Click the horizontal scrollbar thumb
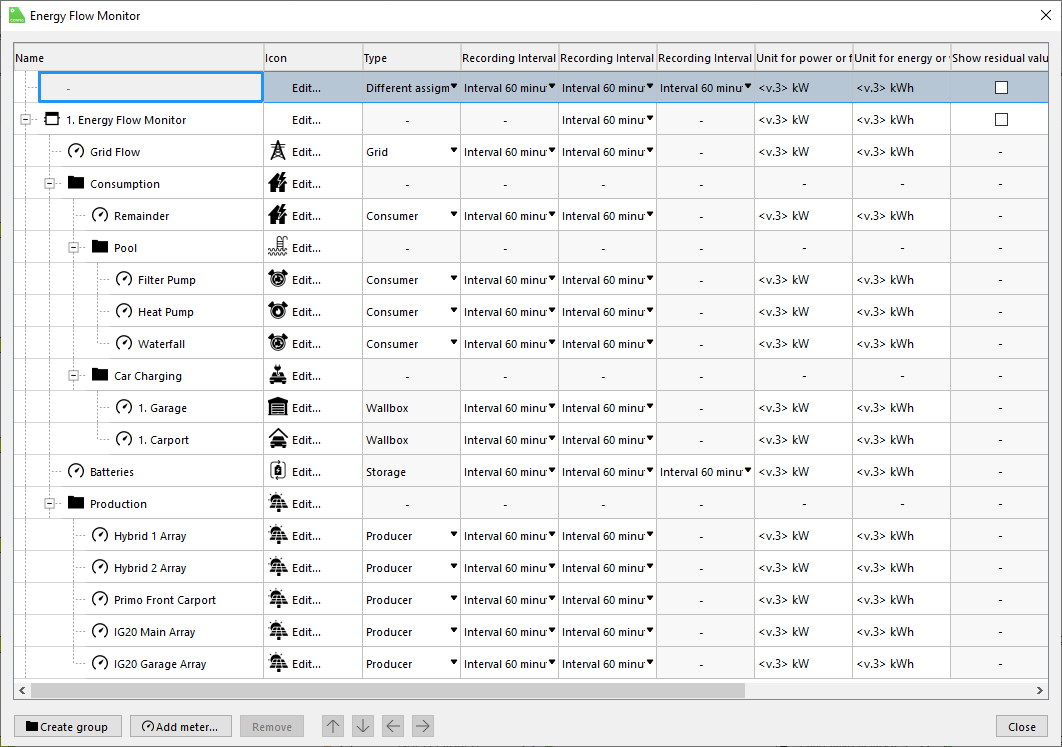1062x747 pixels. [x=388, y=691]
